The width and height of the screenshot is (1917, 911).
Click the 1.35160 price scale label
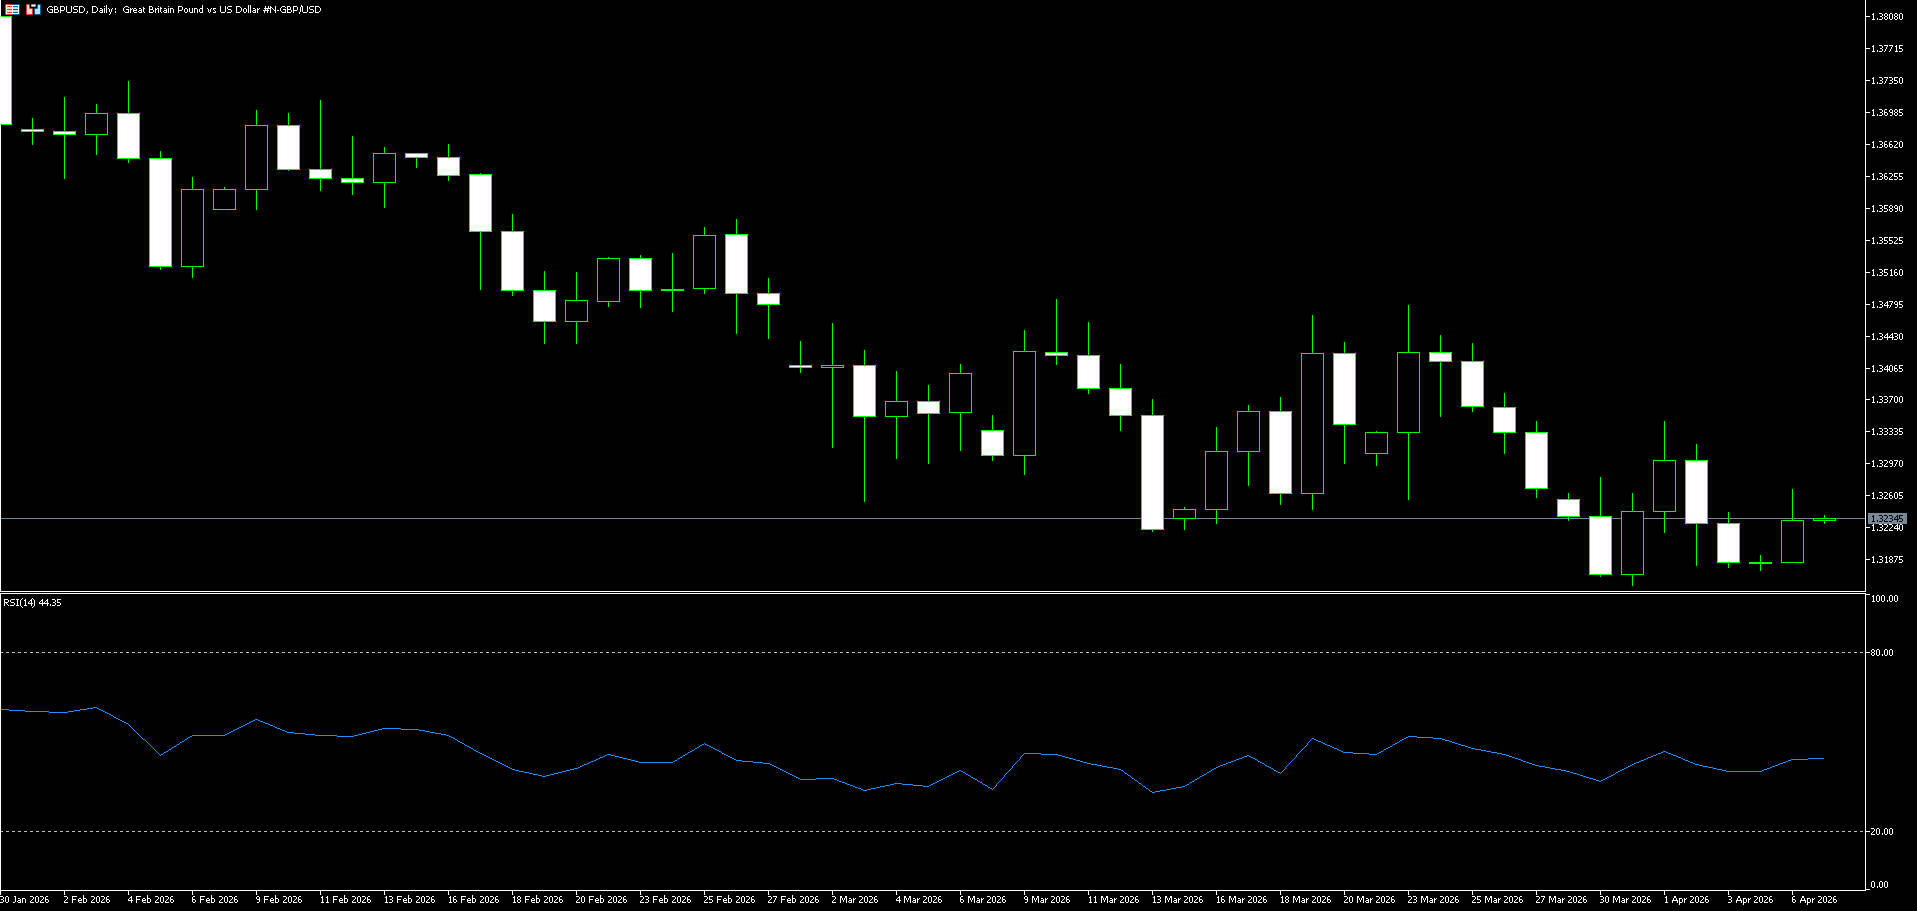click(x=1886, y=272)
